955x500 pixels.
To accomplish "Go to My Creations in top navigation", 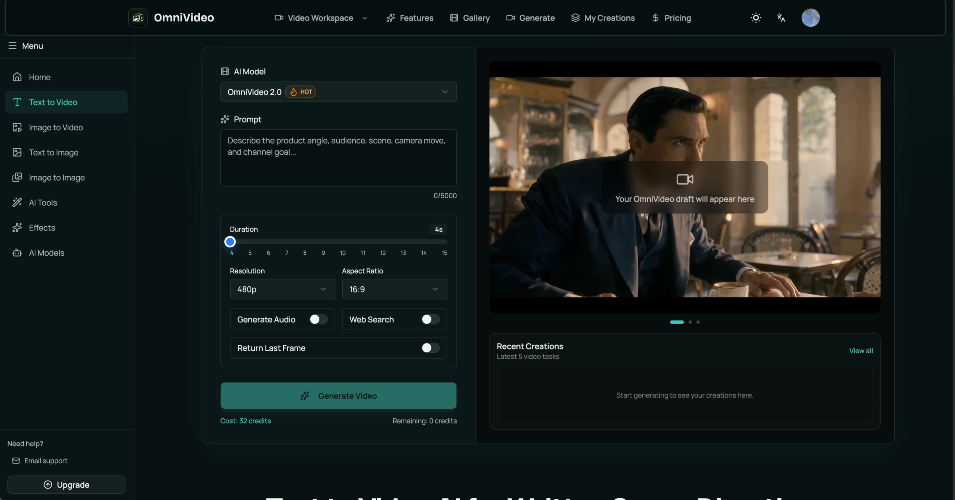I will [603, 18].
